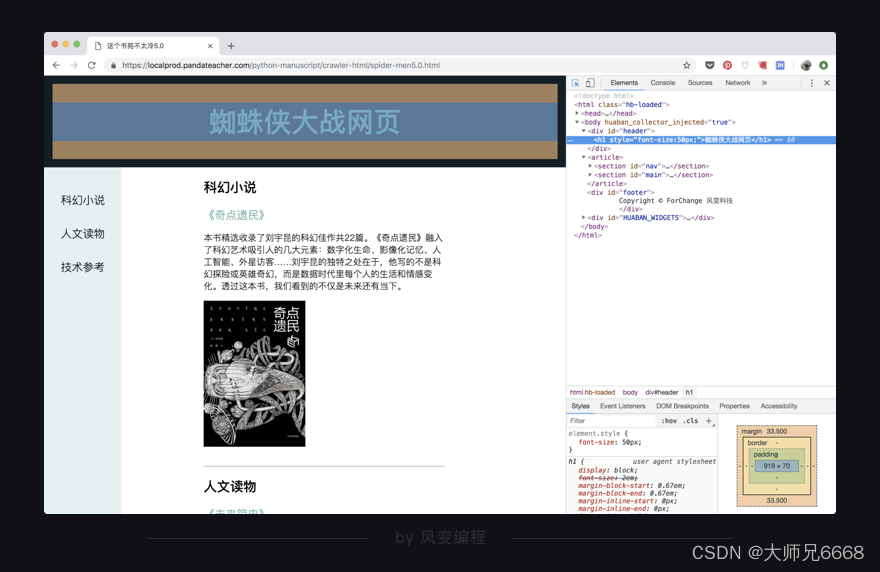This screenshot has width=880, height=572.
Task: Expand the section id main node
Action: (x=590, y=175)
